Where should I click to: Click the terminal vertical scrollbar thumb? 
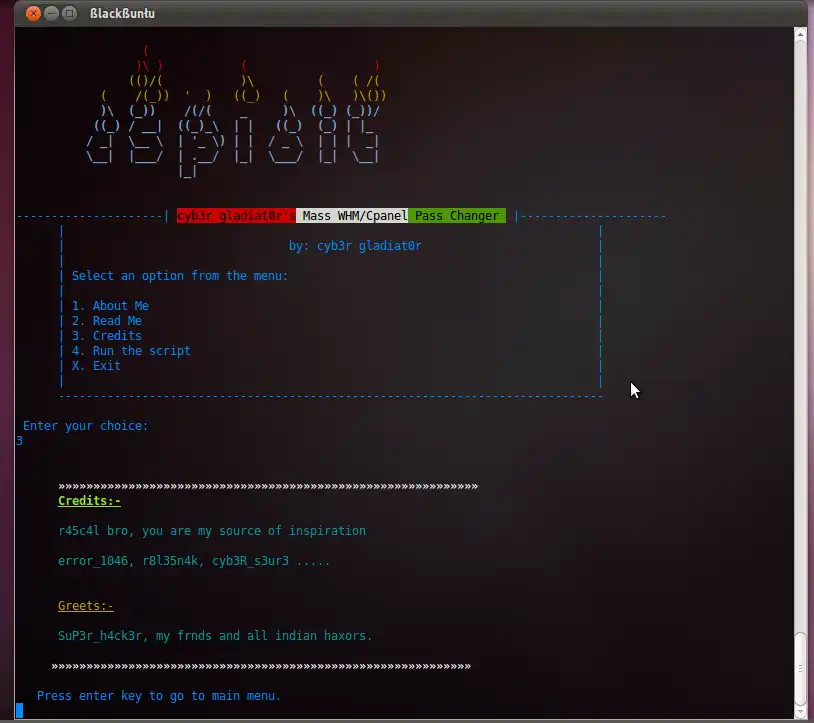[800, 669]
